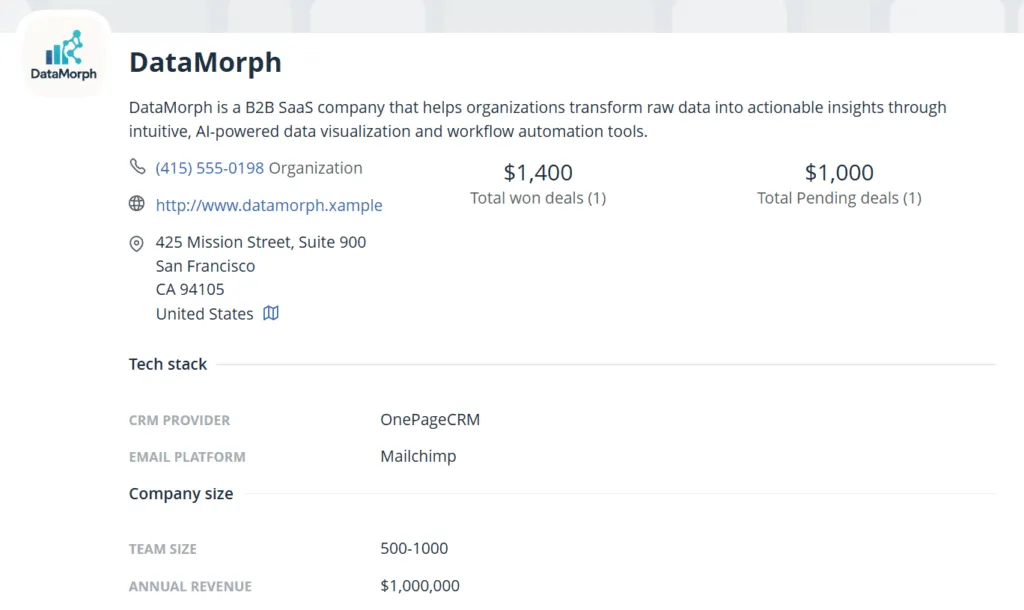1024x610 pixels.
Task: Click the Email Platform value Mailchimp
Action: (x=418, y=456)
